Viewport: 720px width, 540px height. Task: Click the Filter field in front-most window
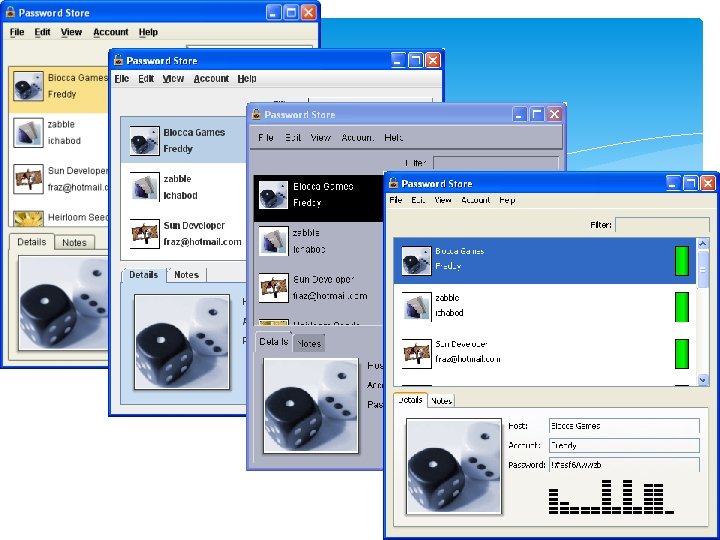click(662, 225)
